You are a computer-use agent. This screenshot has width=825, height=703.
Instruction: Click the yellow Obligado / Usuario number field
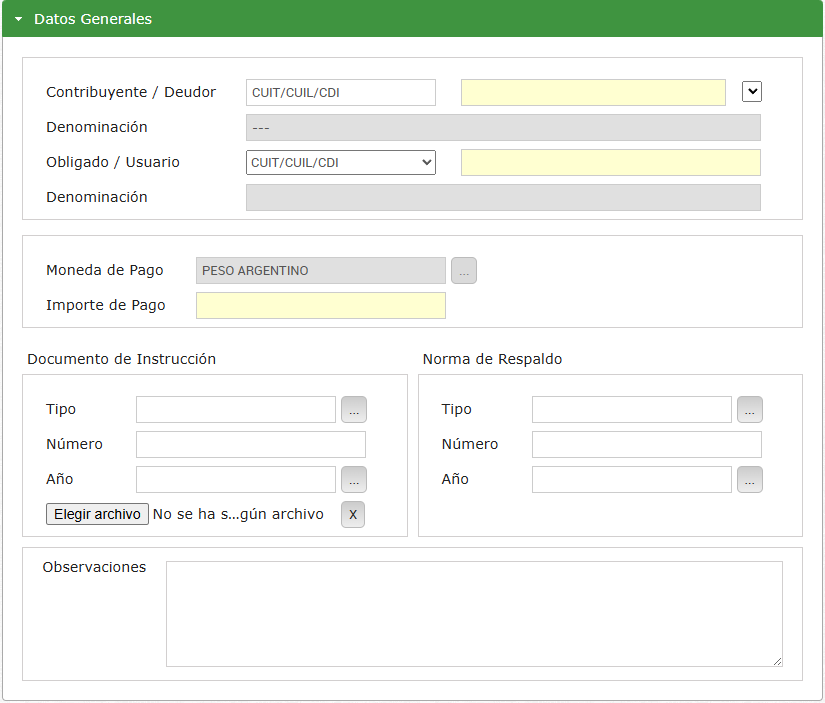click(610, 162)
